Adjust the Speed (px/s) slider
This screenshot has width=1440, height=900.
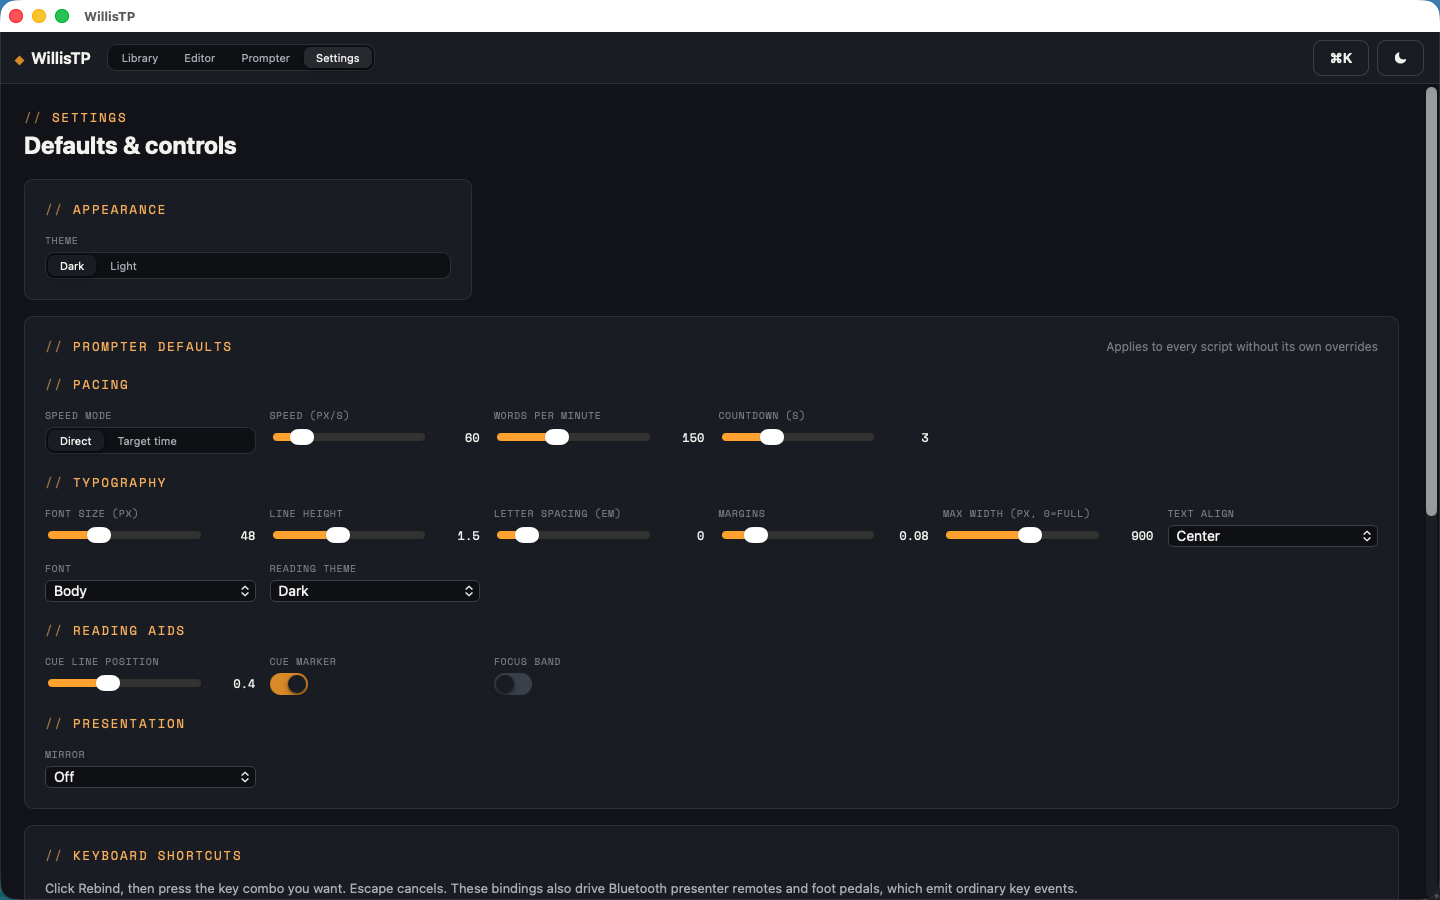(349, 437)
